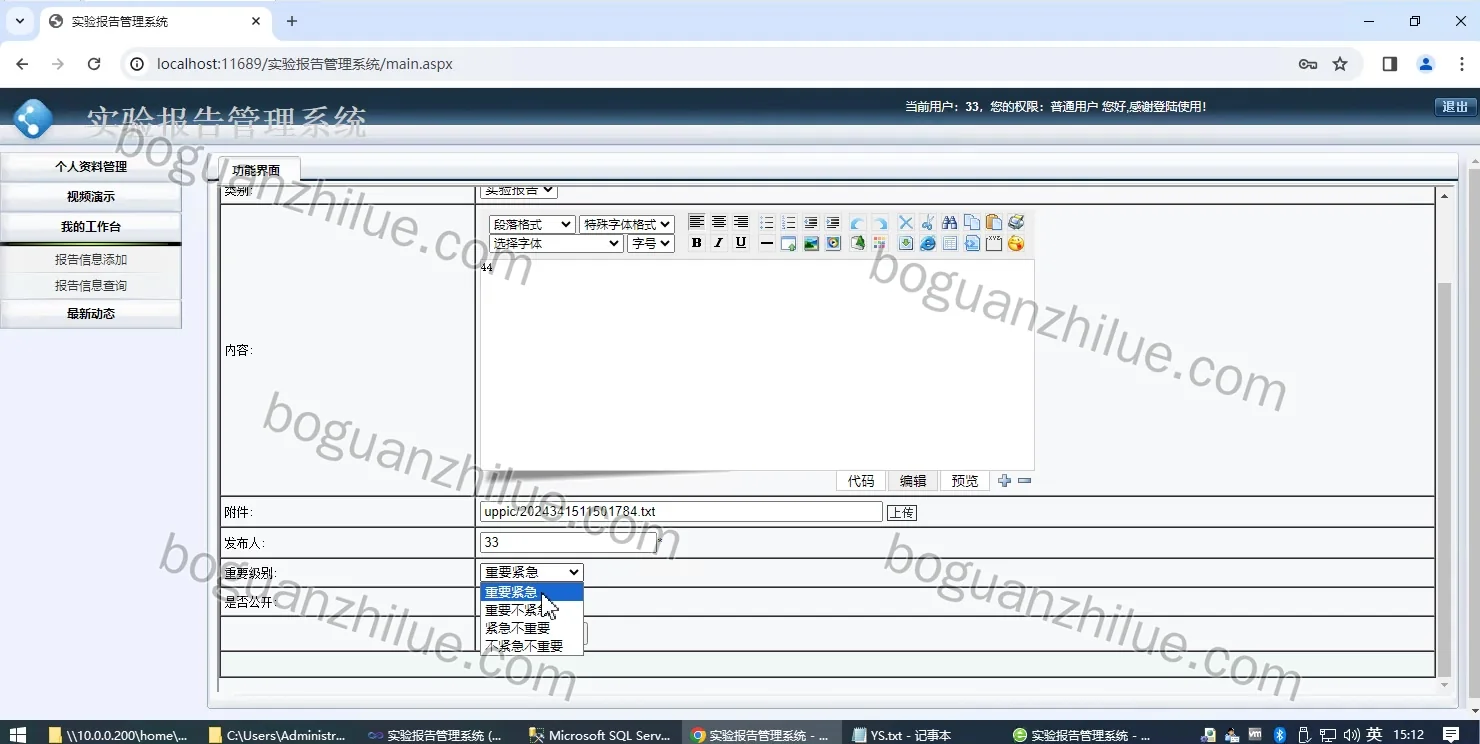Open the 字号 font size dropdown
Viewport: 1480px width, 744px height.
pyautogui.click(x=651, y=243)
